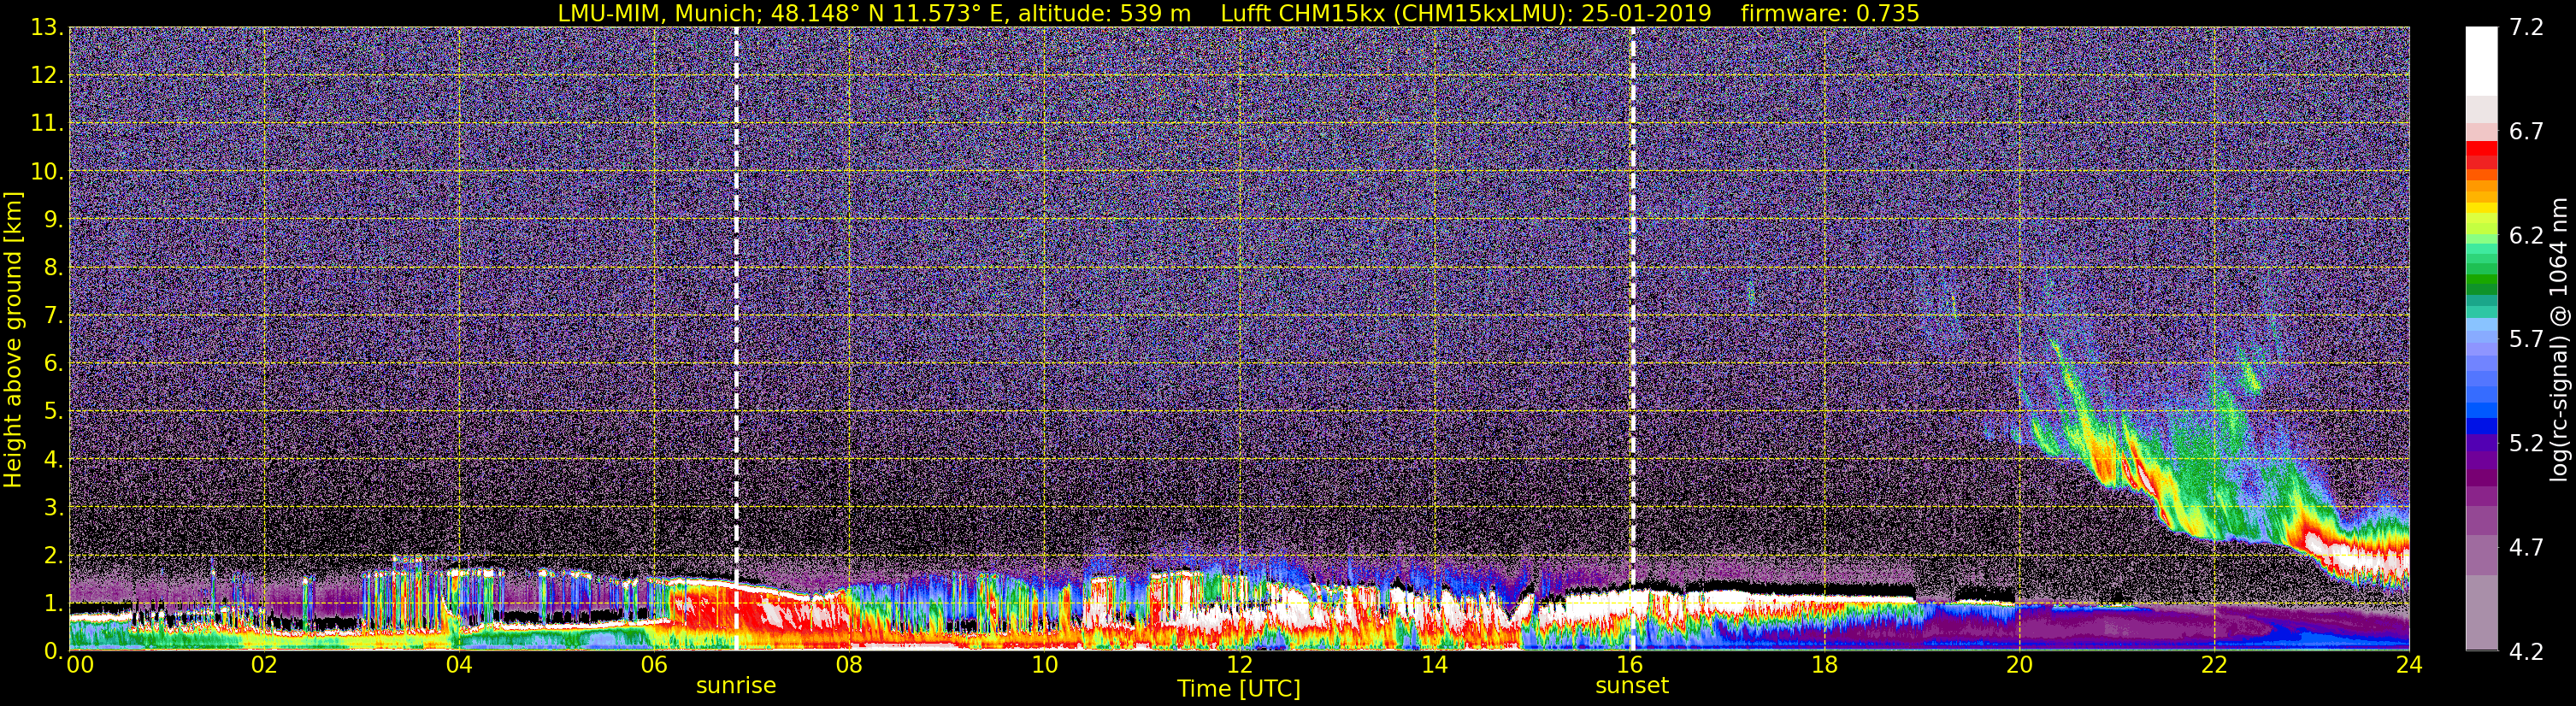Click the red section of the colorbar

point(2481,155)
